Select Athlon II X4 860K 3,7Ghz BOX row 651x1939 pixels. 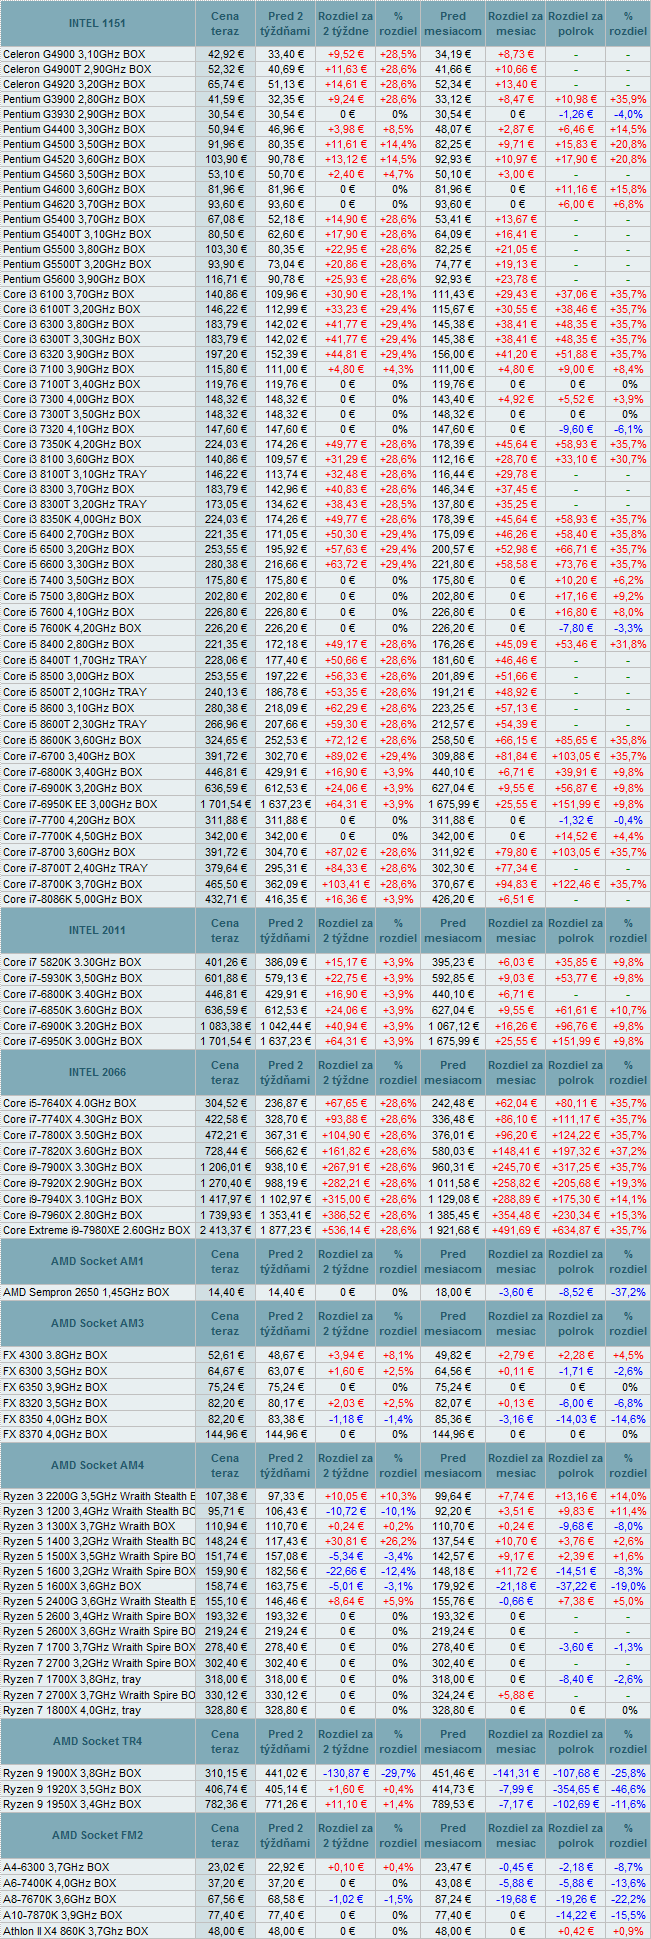75,1931
